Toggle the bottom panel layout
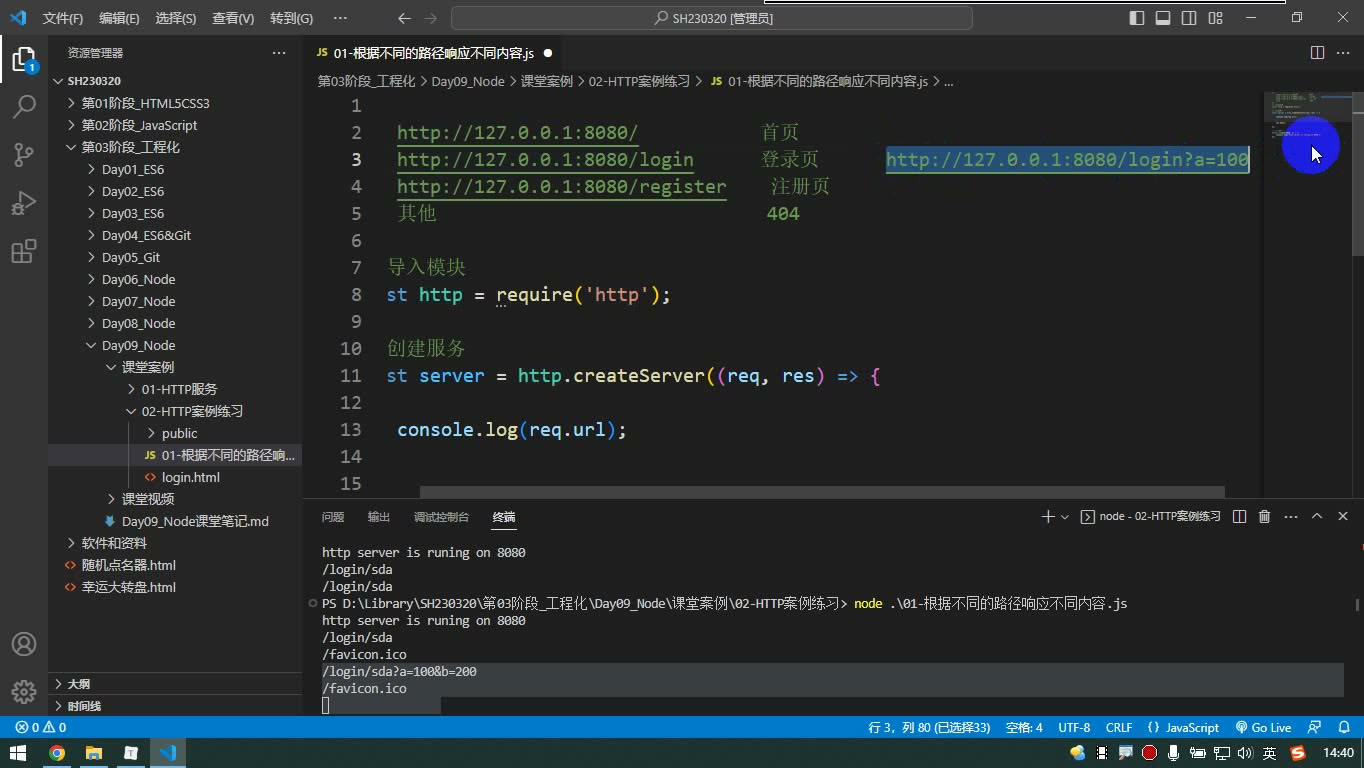 [x=1163, y=18]
